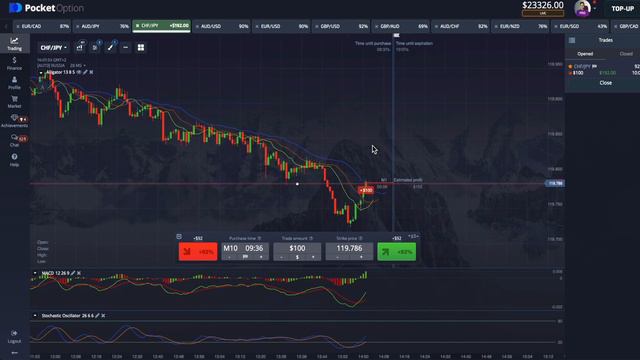Collapse the sidebar with bottom arrow

click(x=14, y=353)
